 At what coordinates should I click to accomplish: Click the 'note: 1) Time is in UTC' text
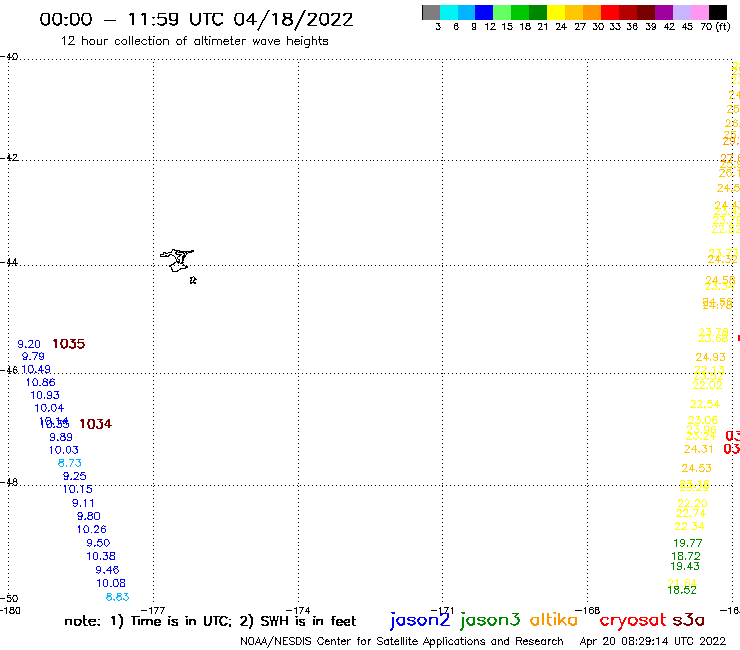(148, 621)
